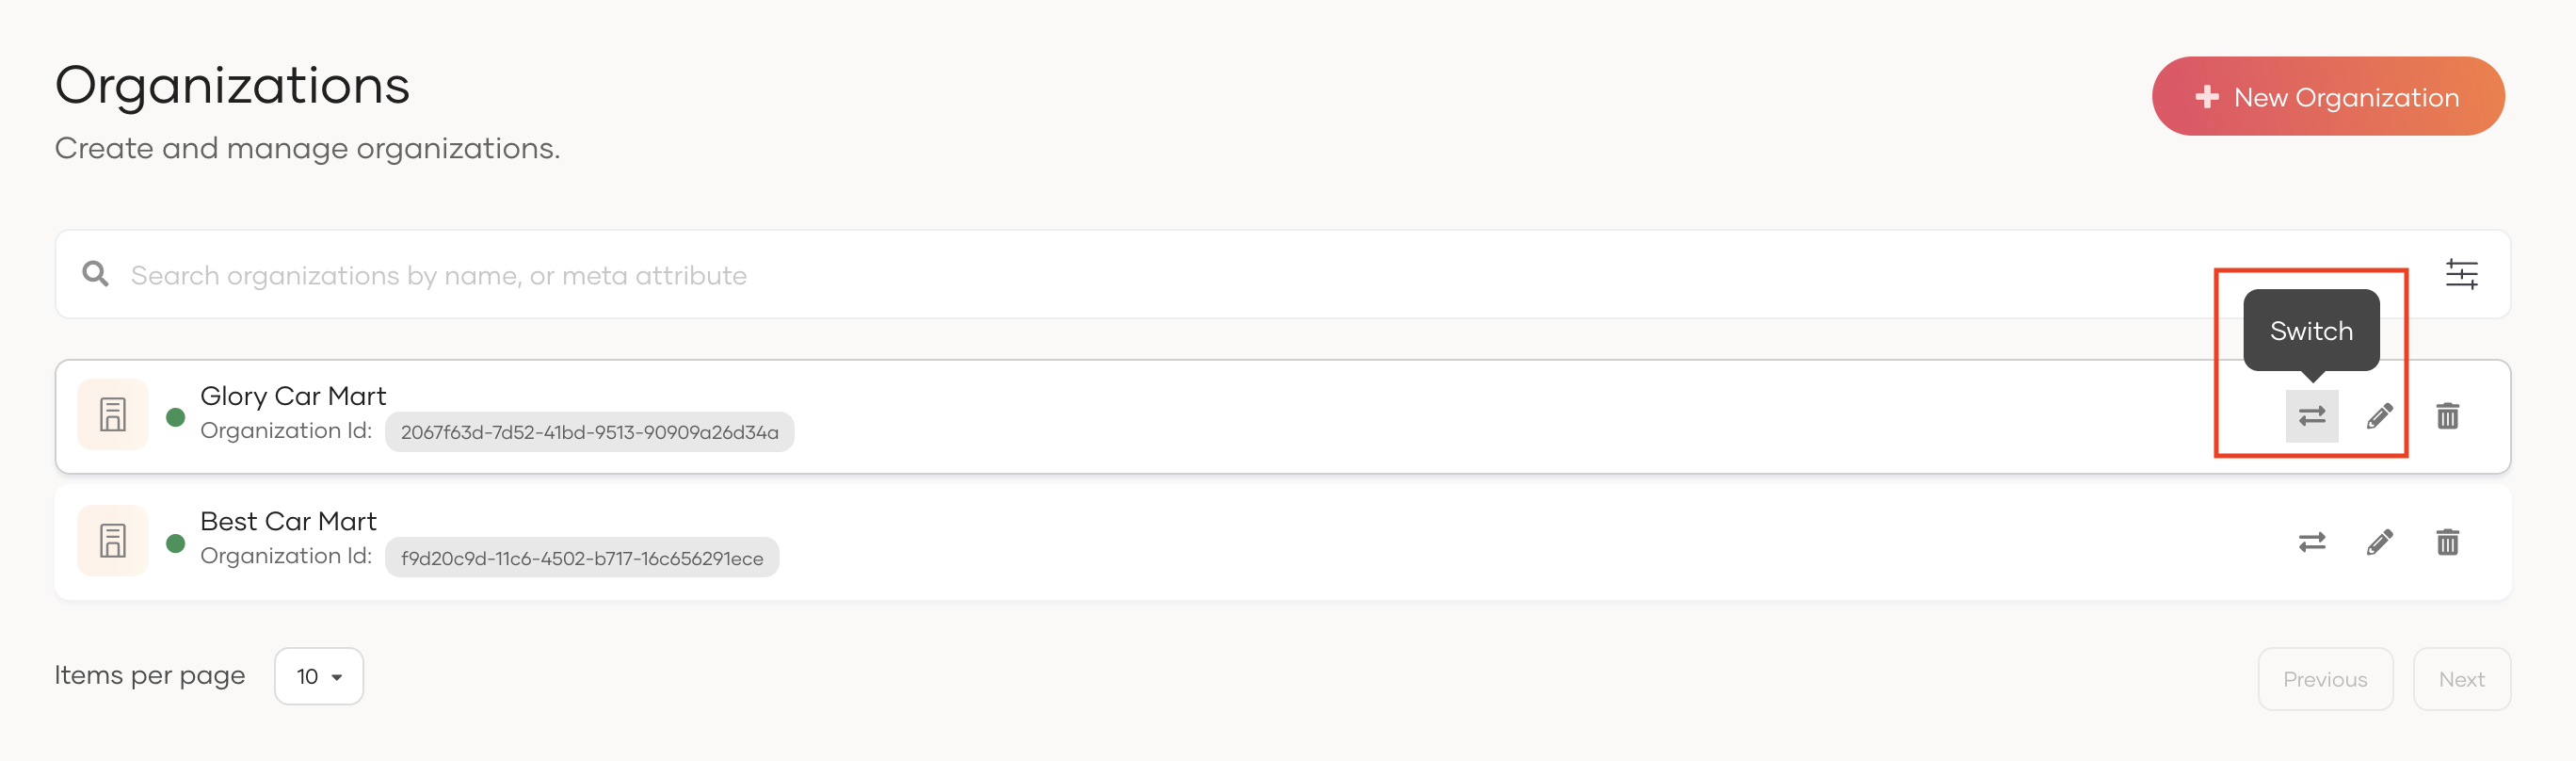Delete Glory Car Mart organization
This screenshot has width=2576, height=761.
tap(2447, 416)
